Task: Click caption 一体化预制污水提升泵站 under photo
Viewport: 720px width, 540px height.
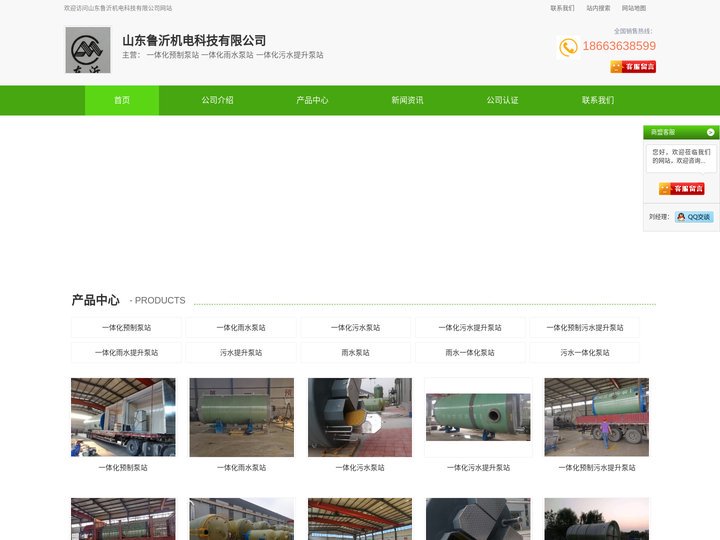Action: pos(597,467)
